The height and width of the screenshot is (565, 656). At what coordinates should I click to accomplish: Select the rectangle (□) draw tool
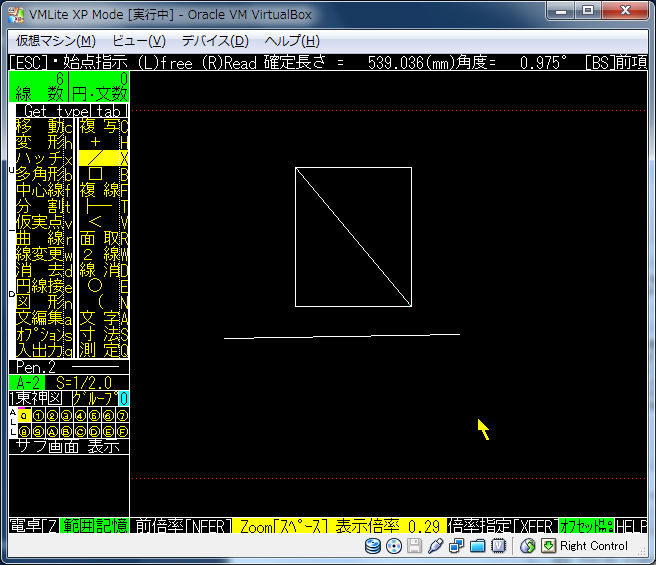tap(98, 175)
